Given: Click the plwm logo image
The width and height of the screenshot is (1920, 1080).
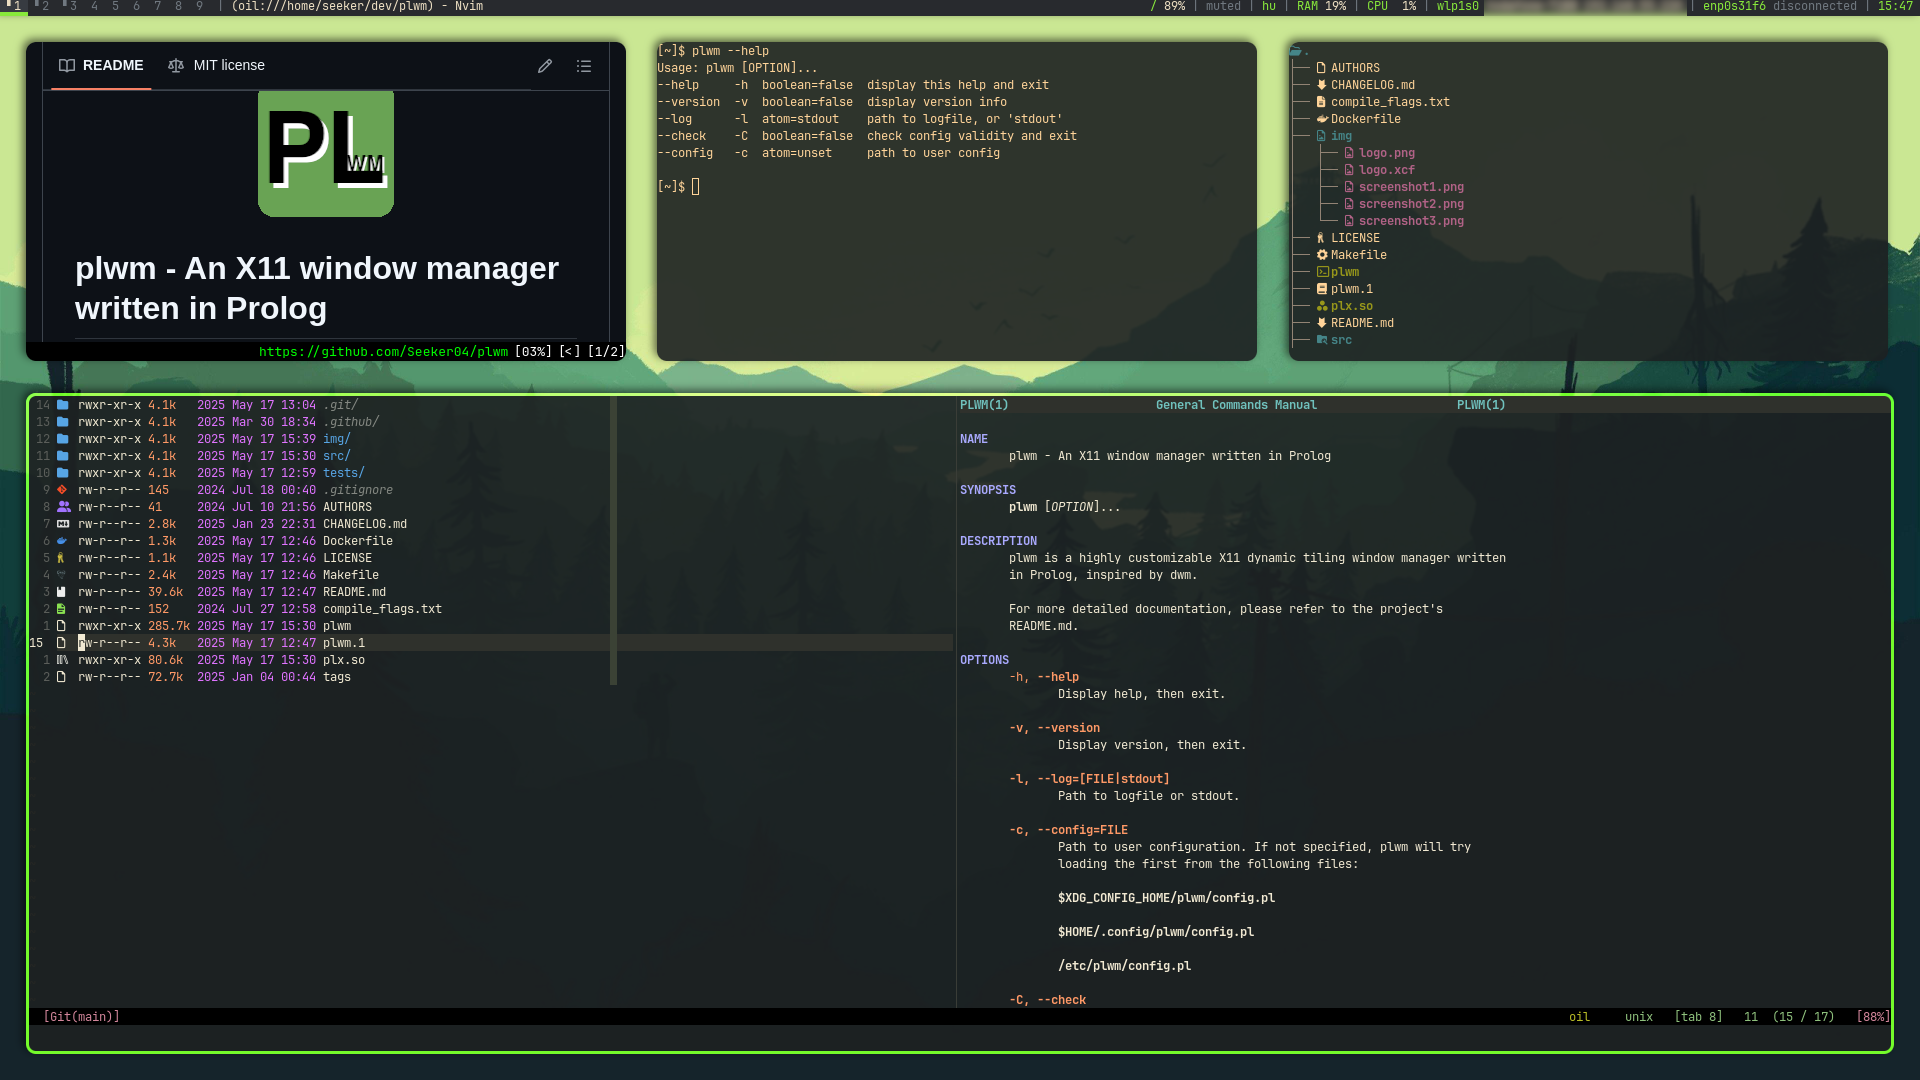Looking at the screenshot, I should (x=326, y=153).
